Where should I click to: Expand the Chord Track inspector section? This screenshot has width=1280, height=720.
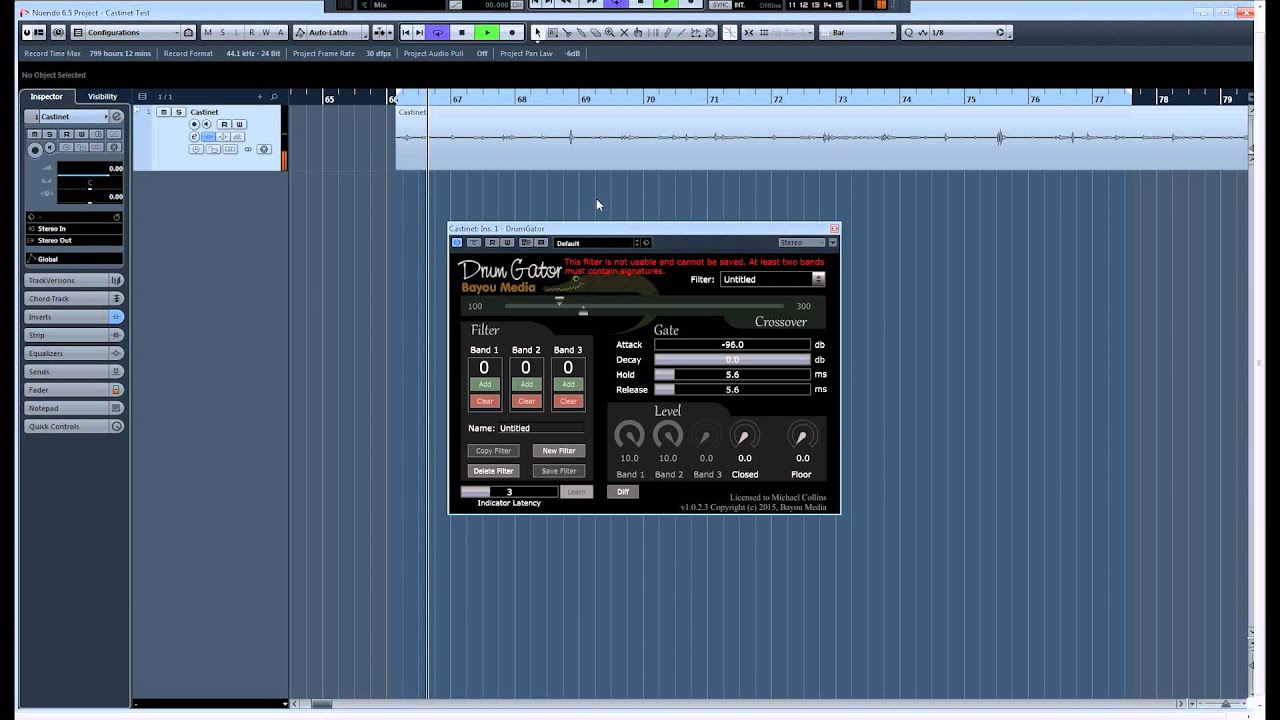(x=73, y=298)
